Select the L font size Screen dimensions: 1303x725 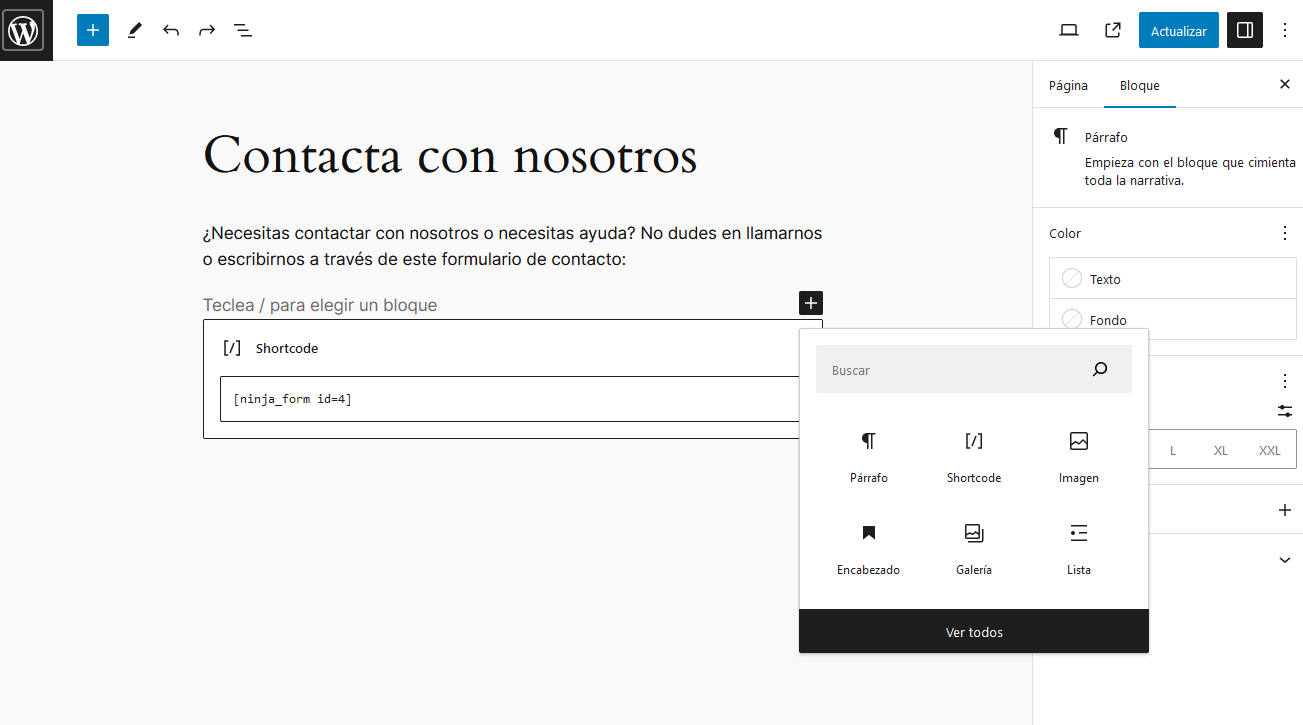pos(1173,450)
